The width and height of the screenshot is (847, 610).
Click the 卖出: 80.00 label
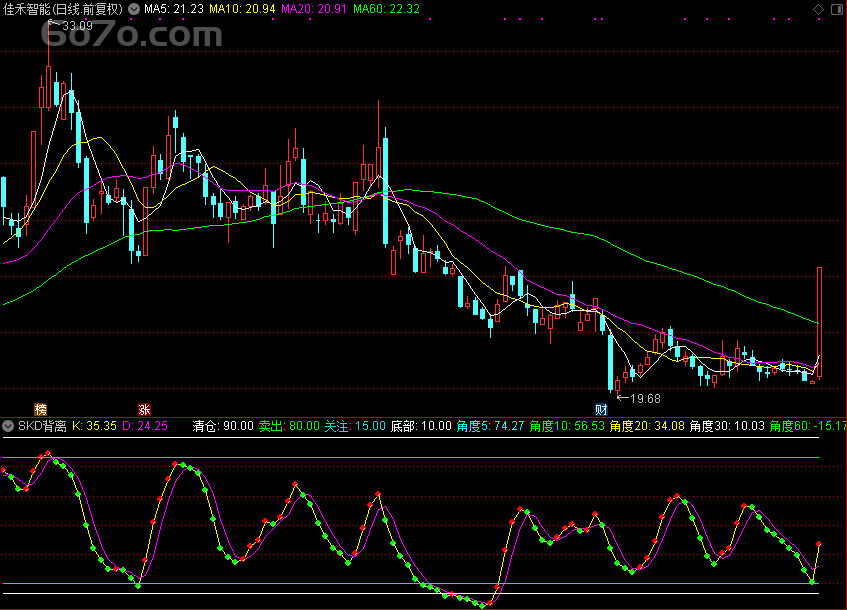pos(289,426)
